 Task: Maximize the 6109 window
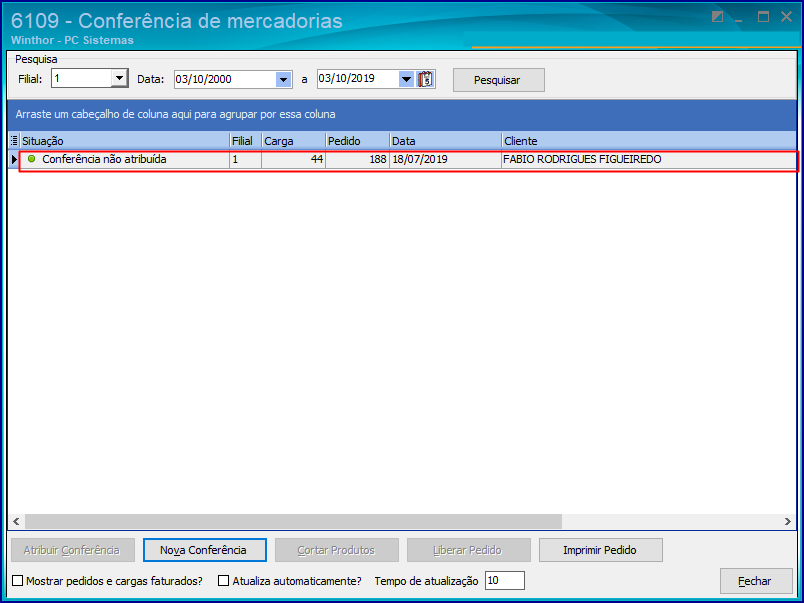click(x=763, y=17)
